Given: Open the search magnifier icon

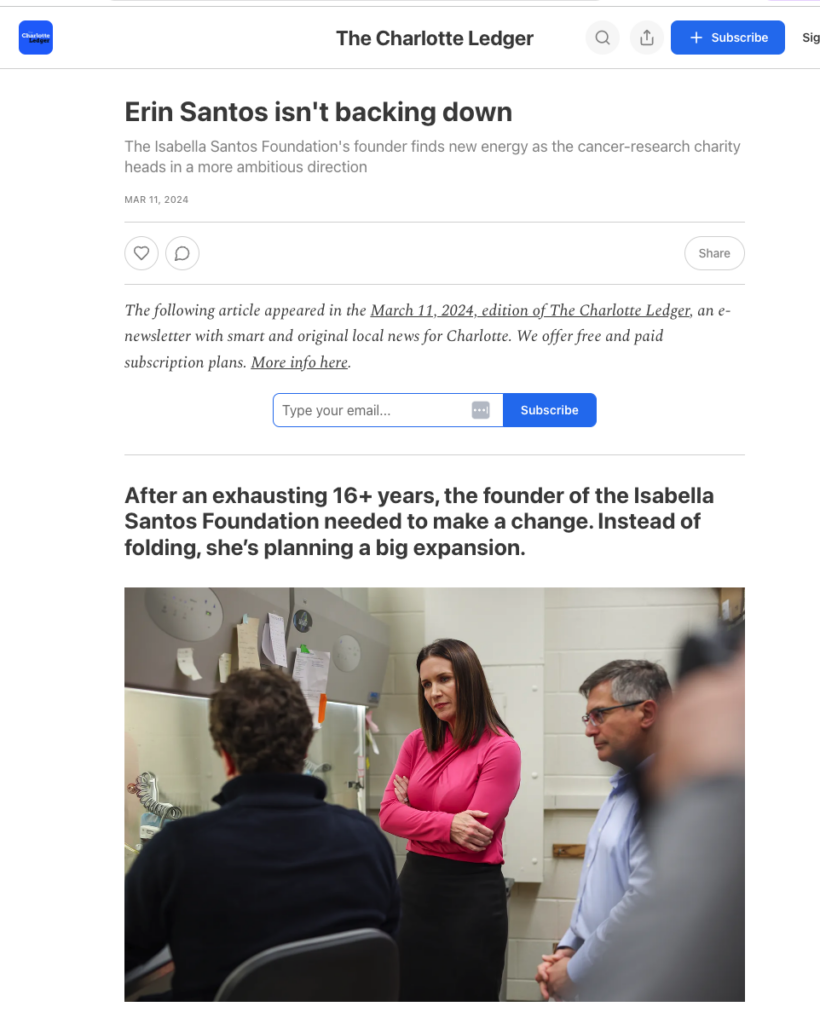Looking at the screenshot, I should point(603,38).
